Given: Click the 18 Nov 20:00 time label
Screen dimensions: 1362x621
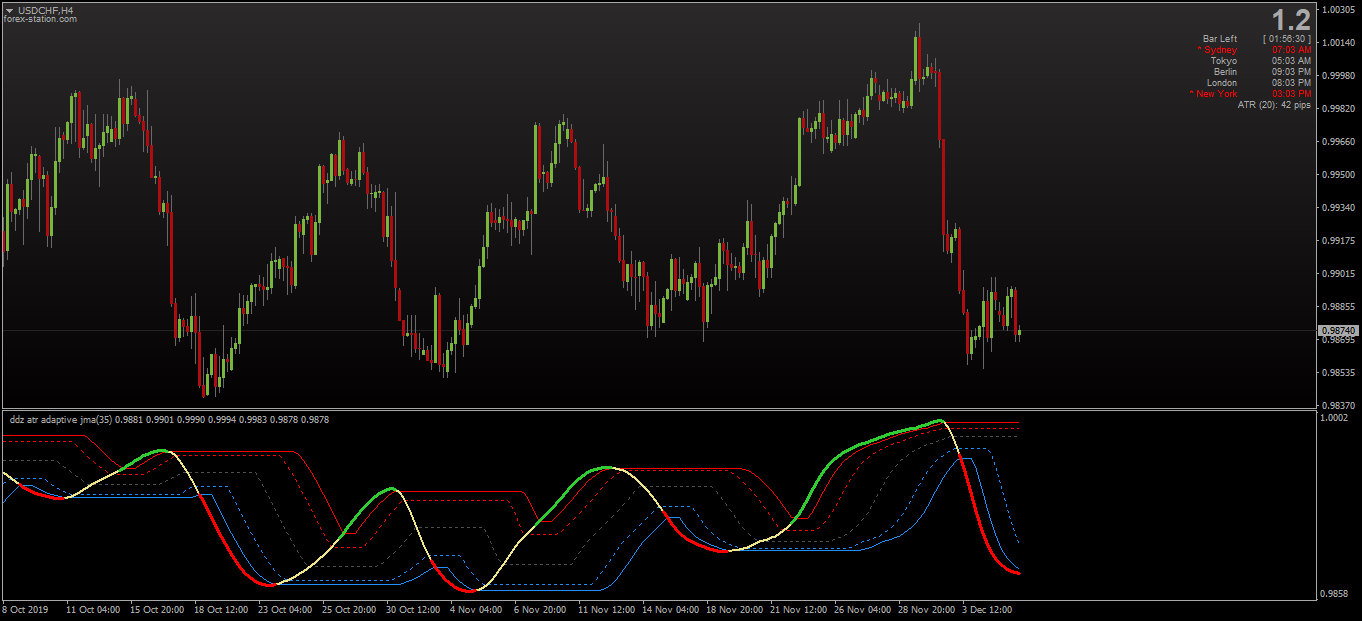Looking at the screenshot, I should (x=733, y=609).
